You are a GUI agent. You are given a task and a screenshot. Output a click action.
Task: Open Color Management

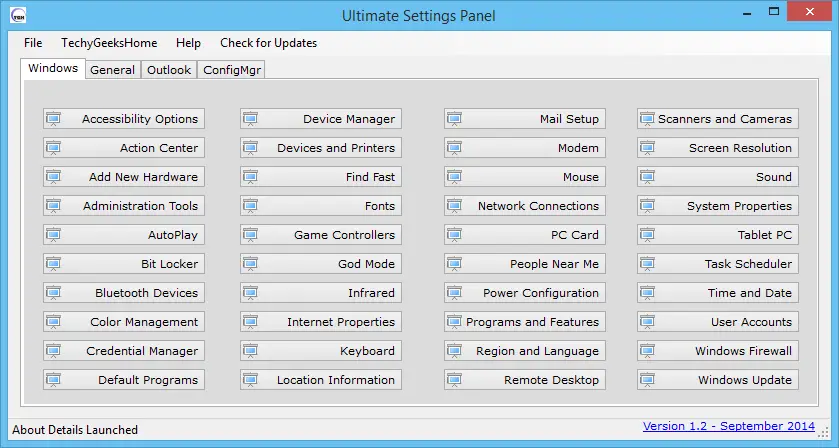[124, 322]
